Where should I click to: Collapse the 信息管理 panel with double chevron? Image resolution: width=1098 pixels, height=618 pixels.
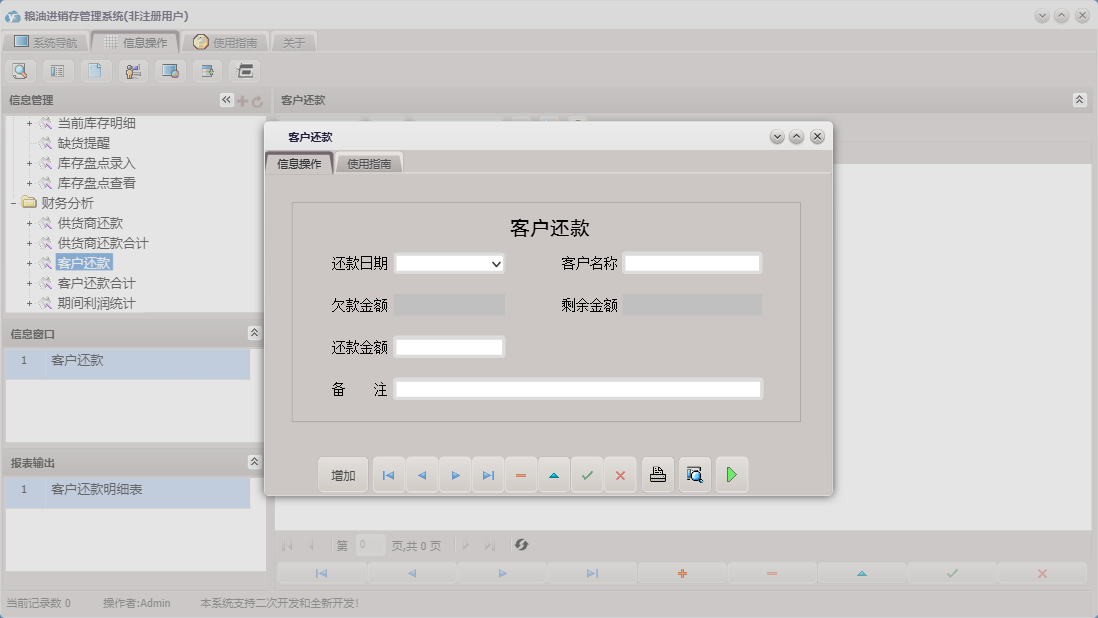[x=225, y=99]
